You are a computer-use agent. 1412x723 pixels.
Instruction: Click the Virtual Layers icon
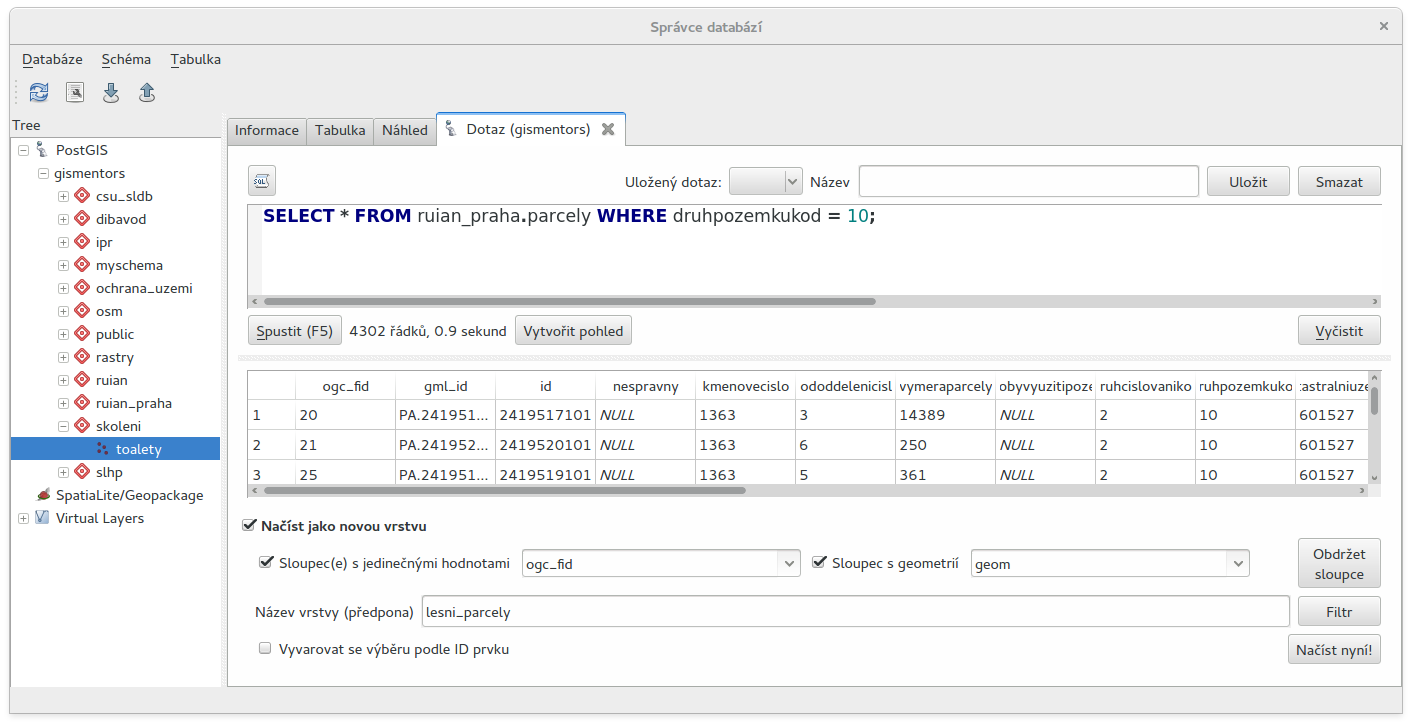(42, 518)
